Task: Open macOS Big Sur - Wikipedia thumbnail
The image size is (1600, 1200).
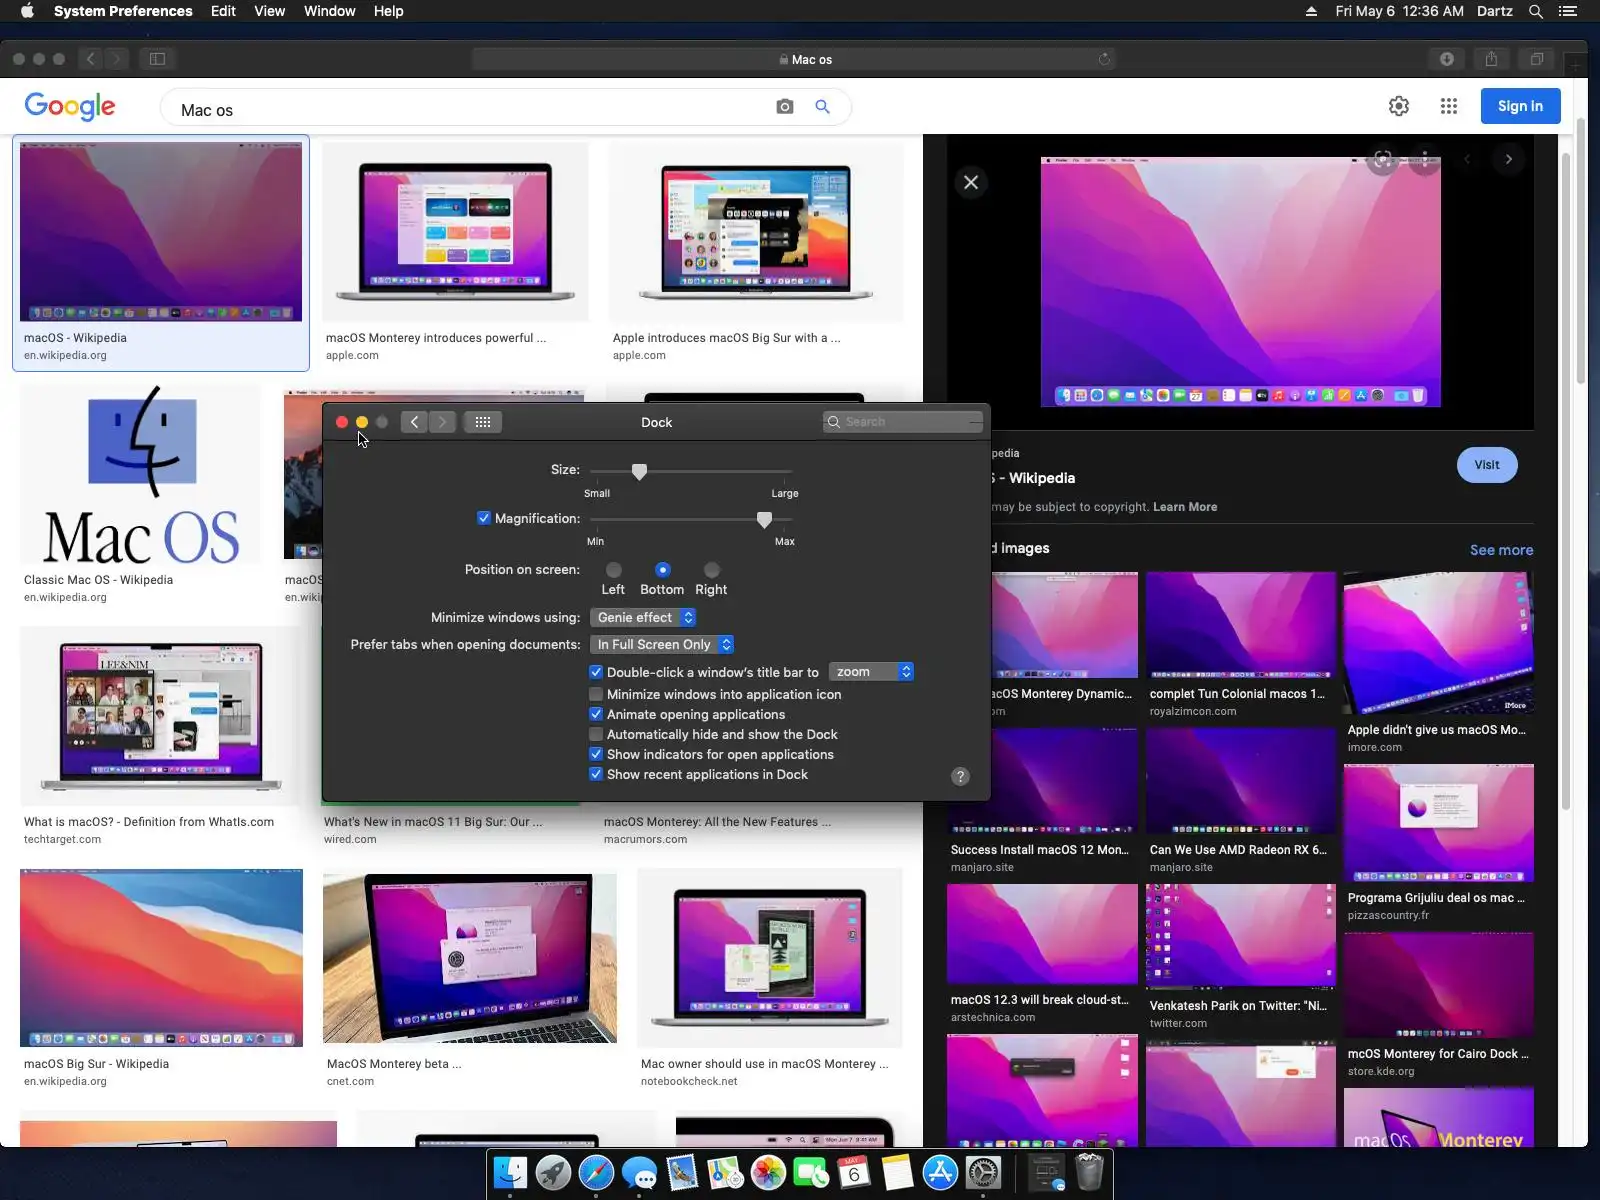Action: click(161, 958)
